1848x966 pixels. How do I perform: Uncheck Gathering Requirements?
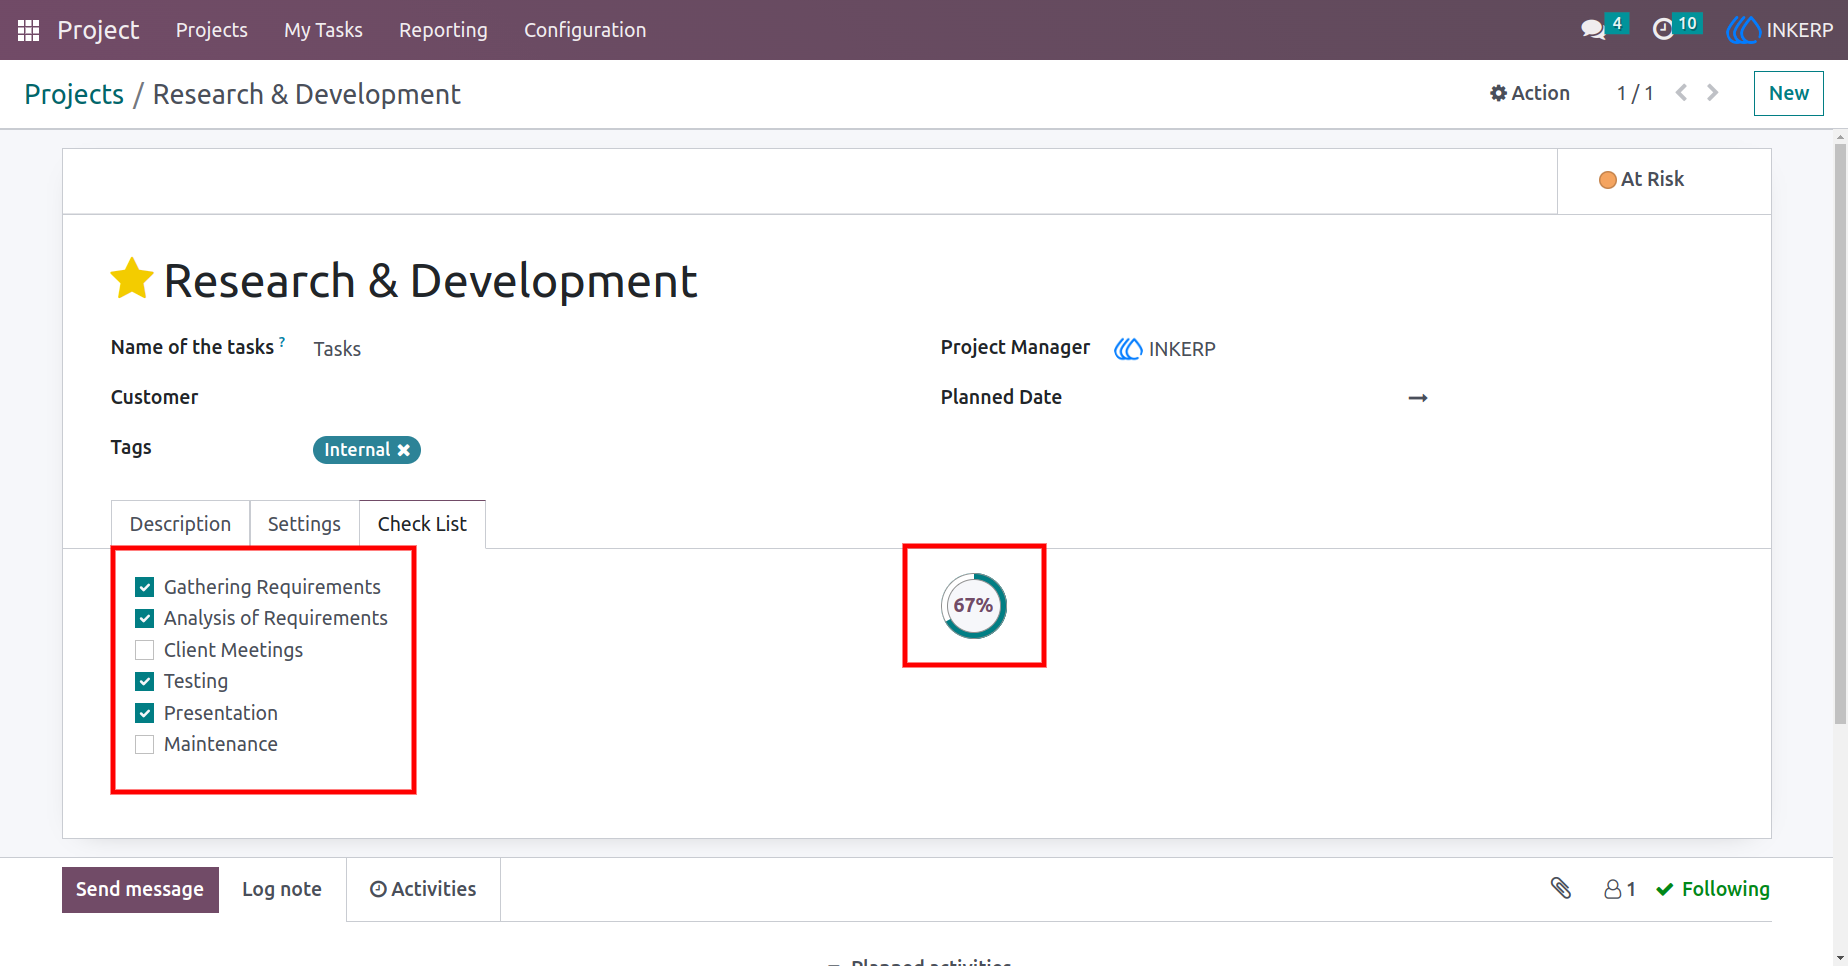coord(145,587)
